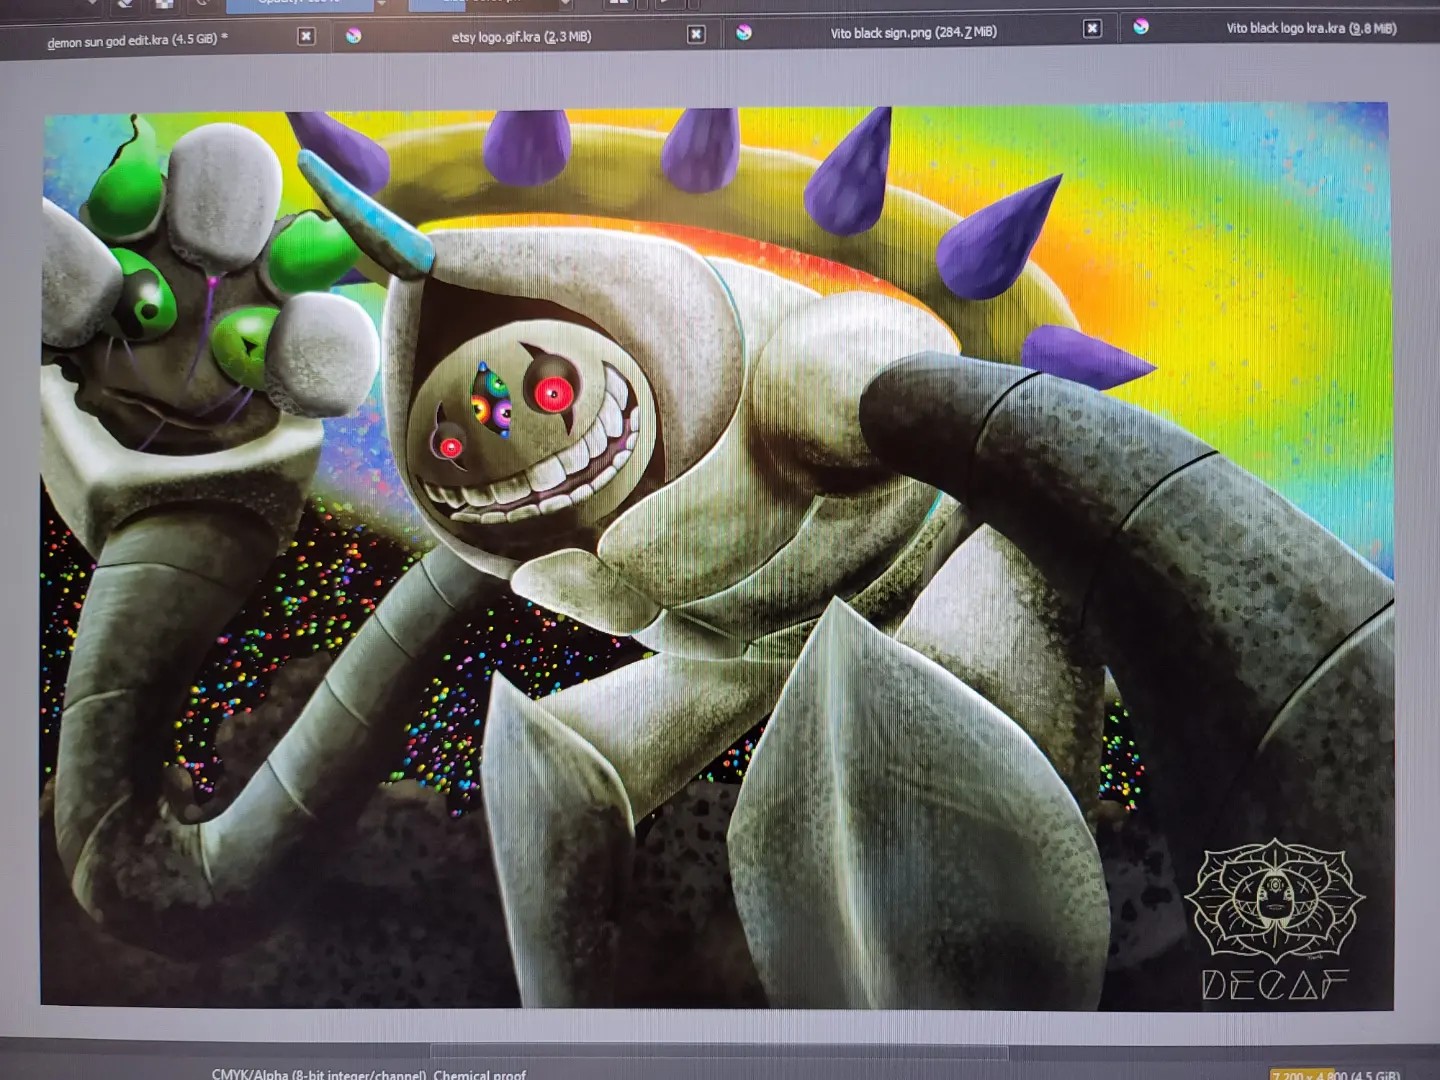Click the 7,200 x 4,800 image size indicator
This screenshot has width=1440, height=1080.
click(1336, 1074)
